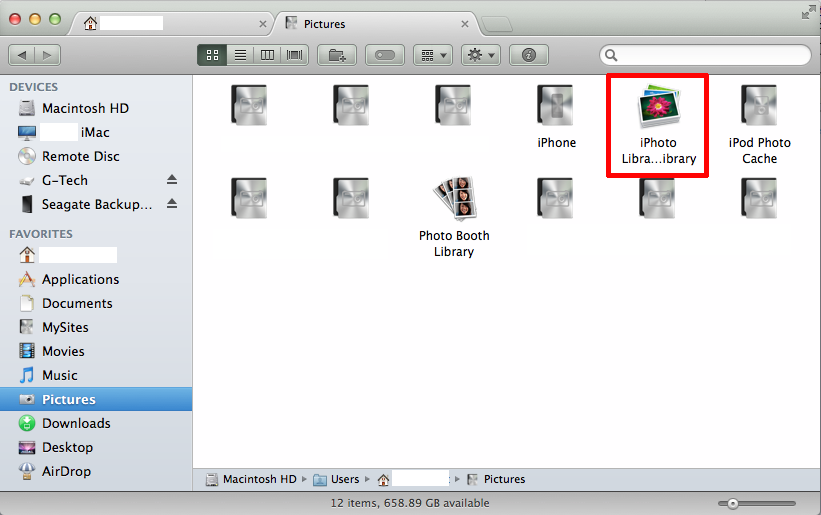This screenshot has height=515, width=821.
Task: Go forward with the right arrow button
Action: click(x=47, y=55)
